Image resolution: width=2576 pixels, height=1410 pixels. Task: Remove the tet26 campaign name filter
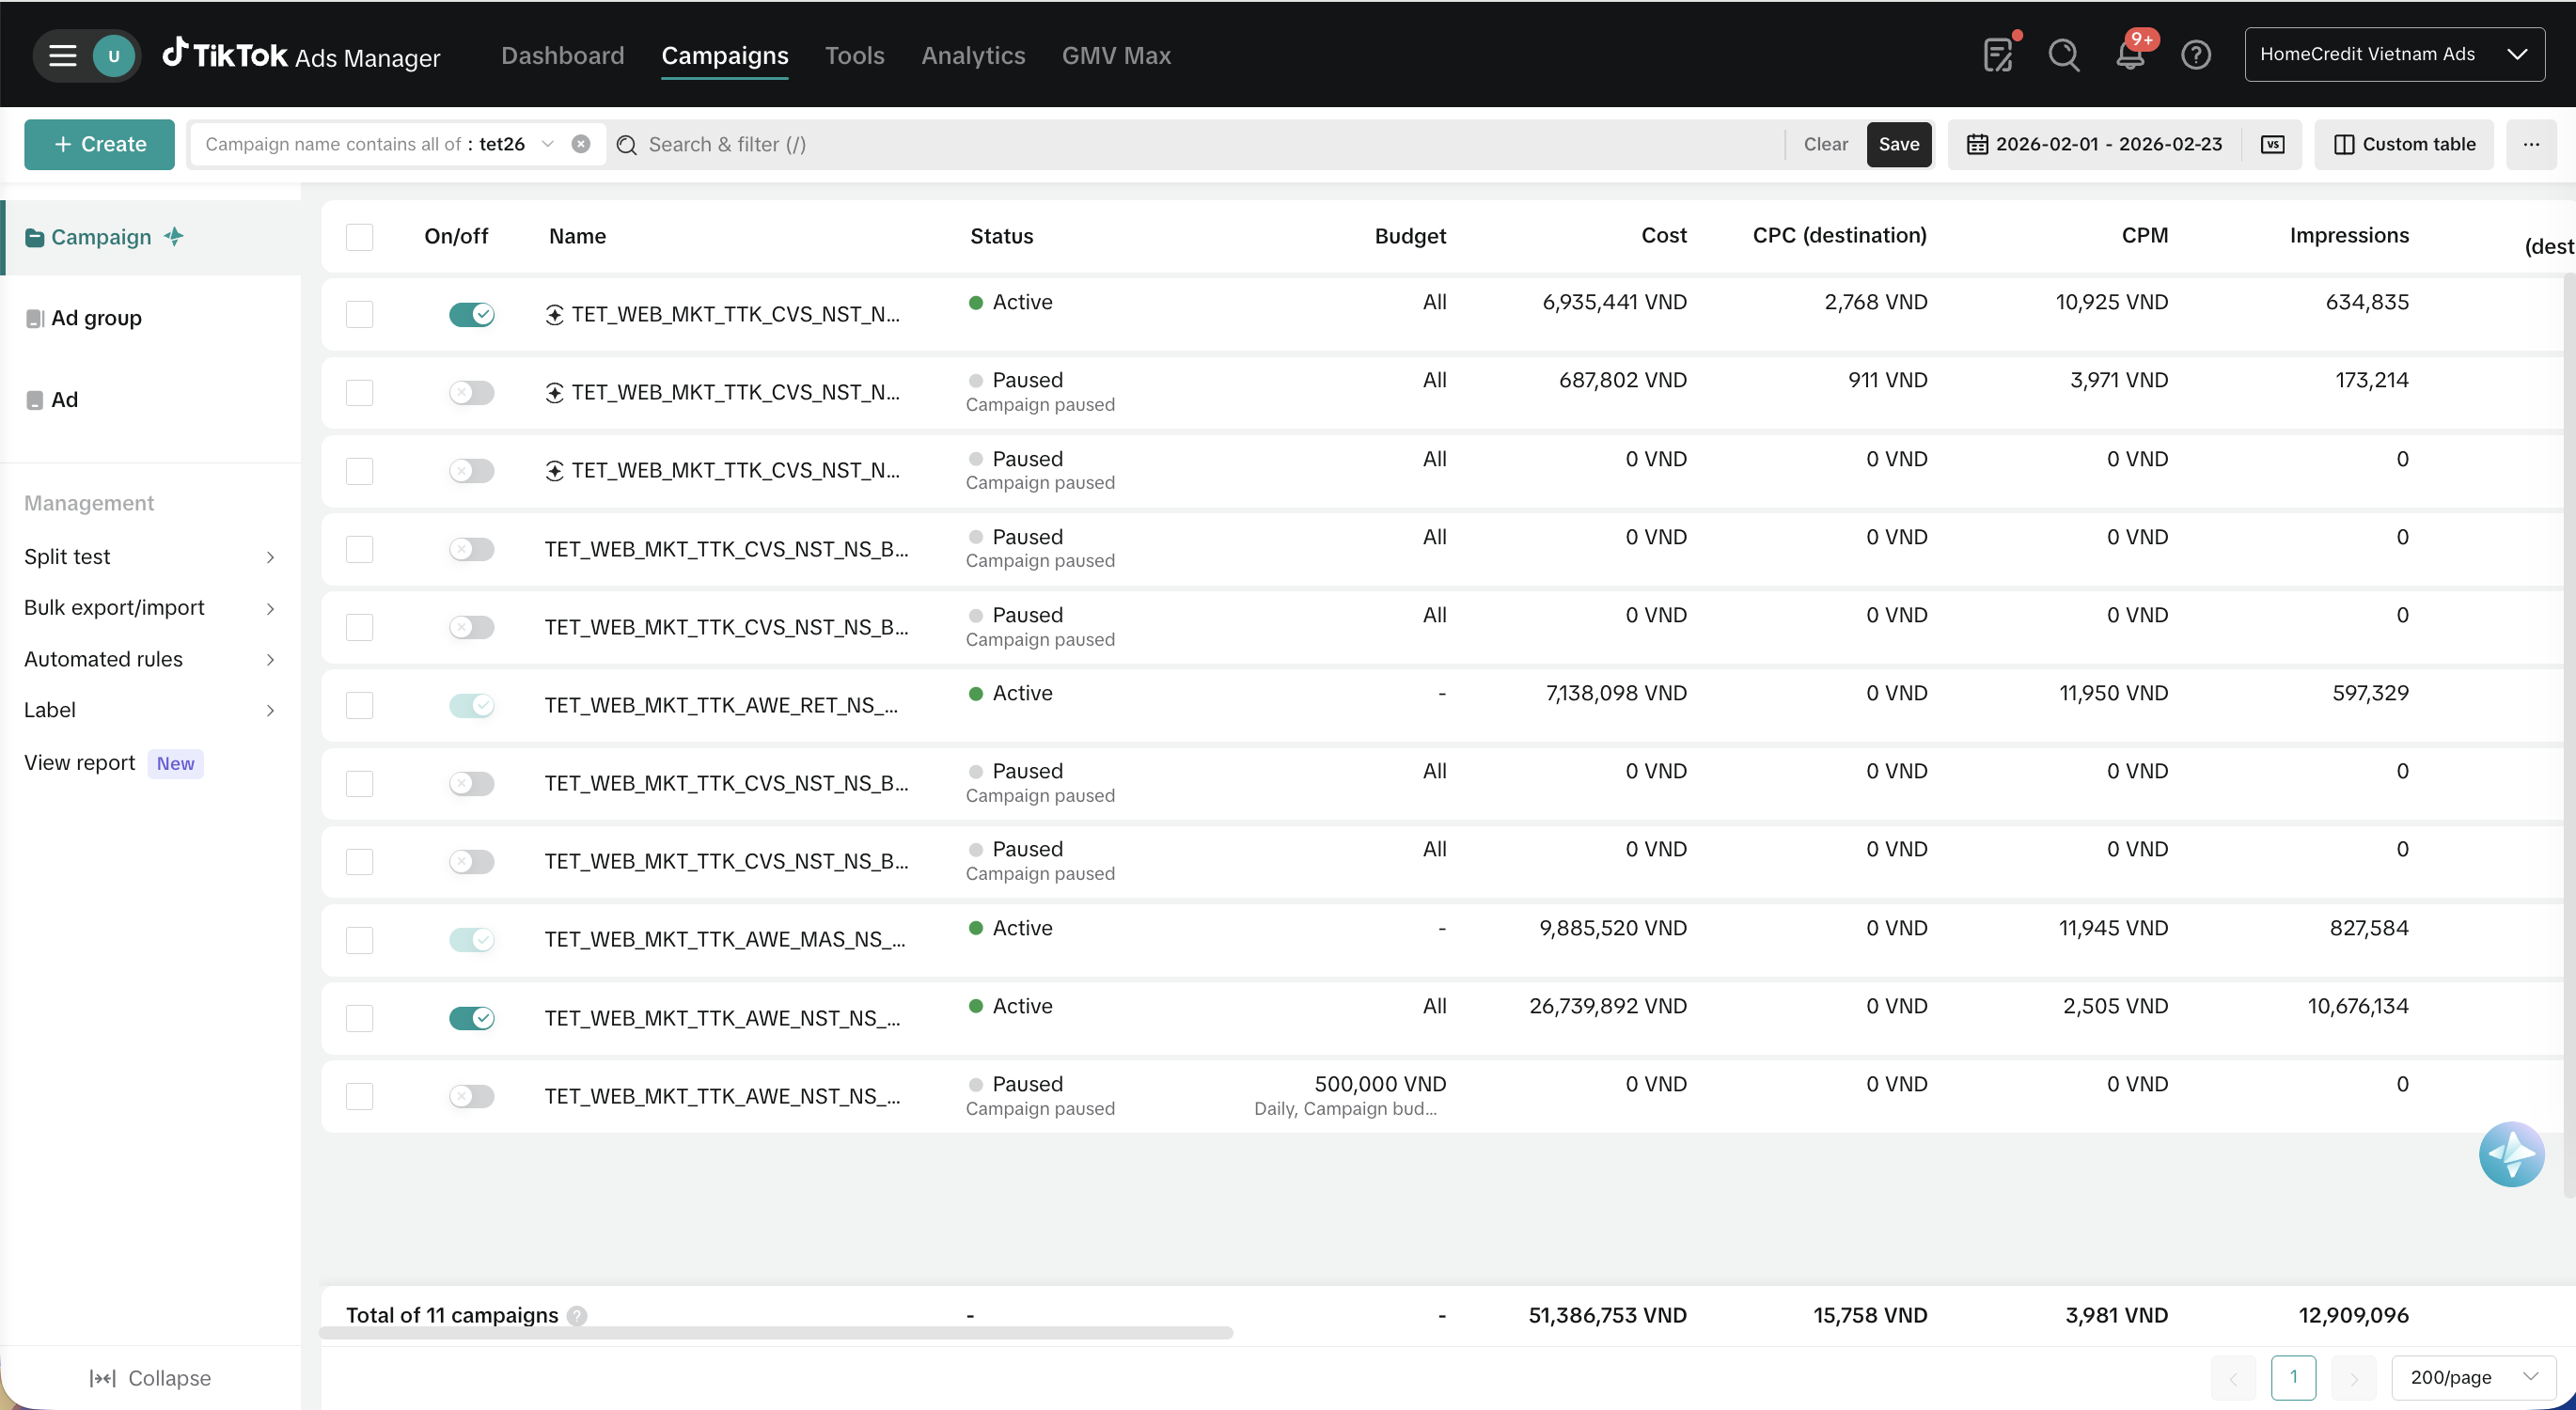pos(580,144)
